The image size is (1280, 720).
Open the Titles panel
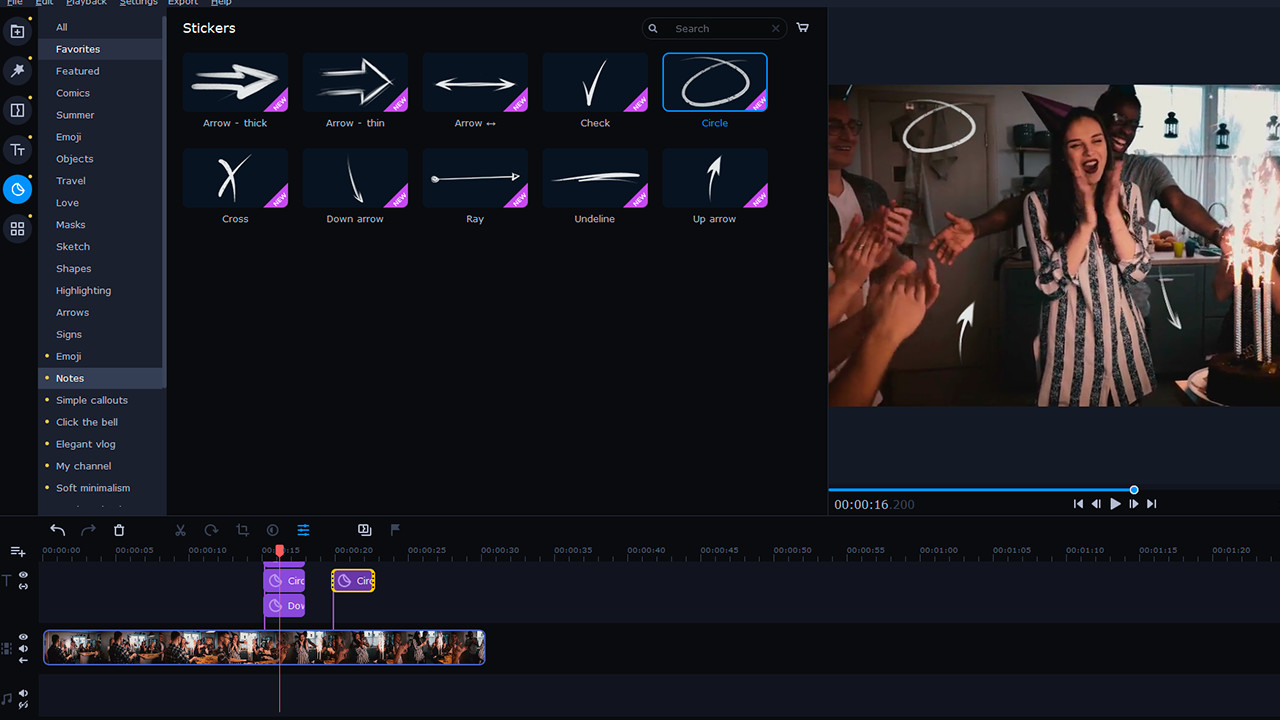16,149
